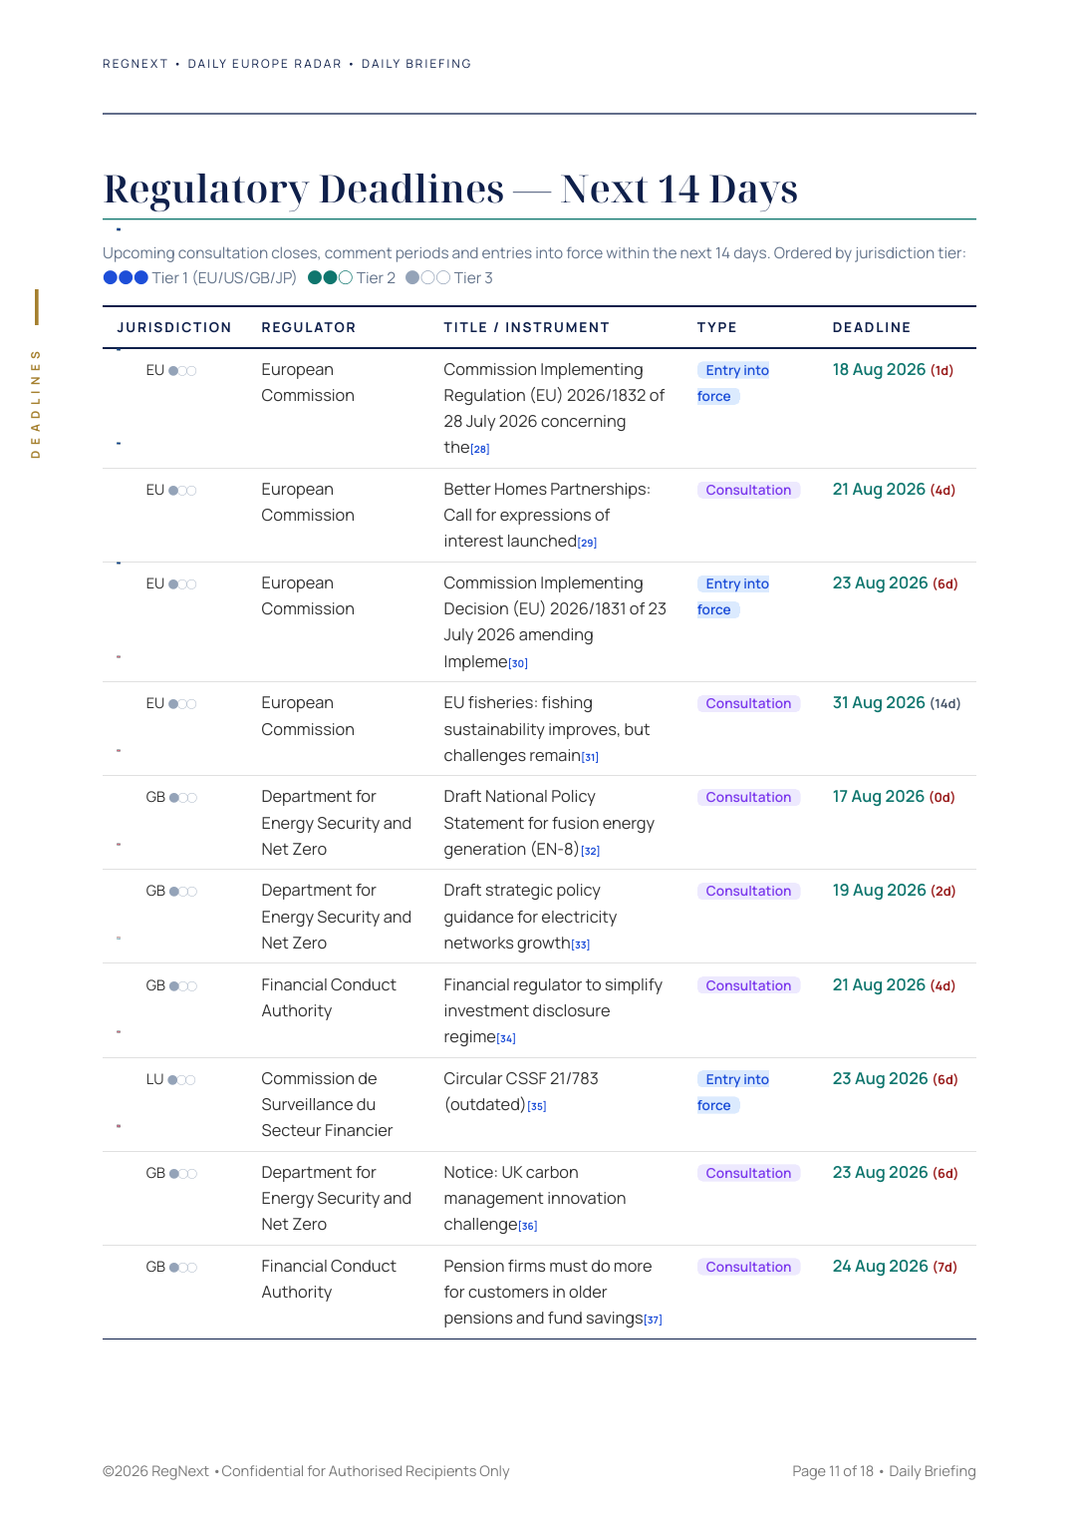This screenshot has height=1528, width=1080.
Task: Click the JURISDICTION column header
Action: tap(174, 327)
